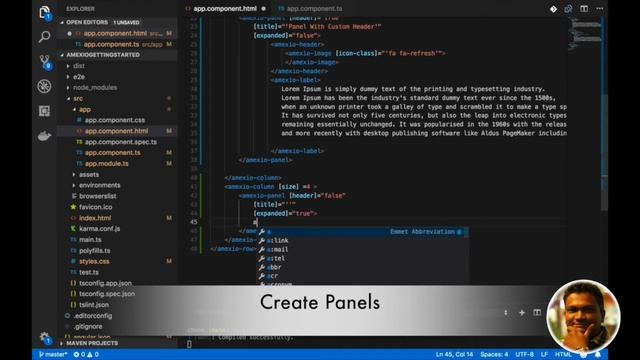The image size is (640, 360).
Task: Open main.ts file
Action: click(x=90, y=240)
